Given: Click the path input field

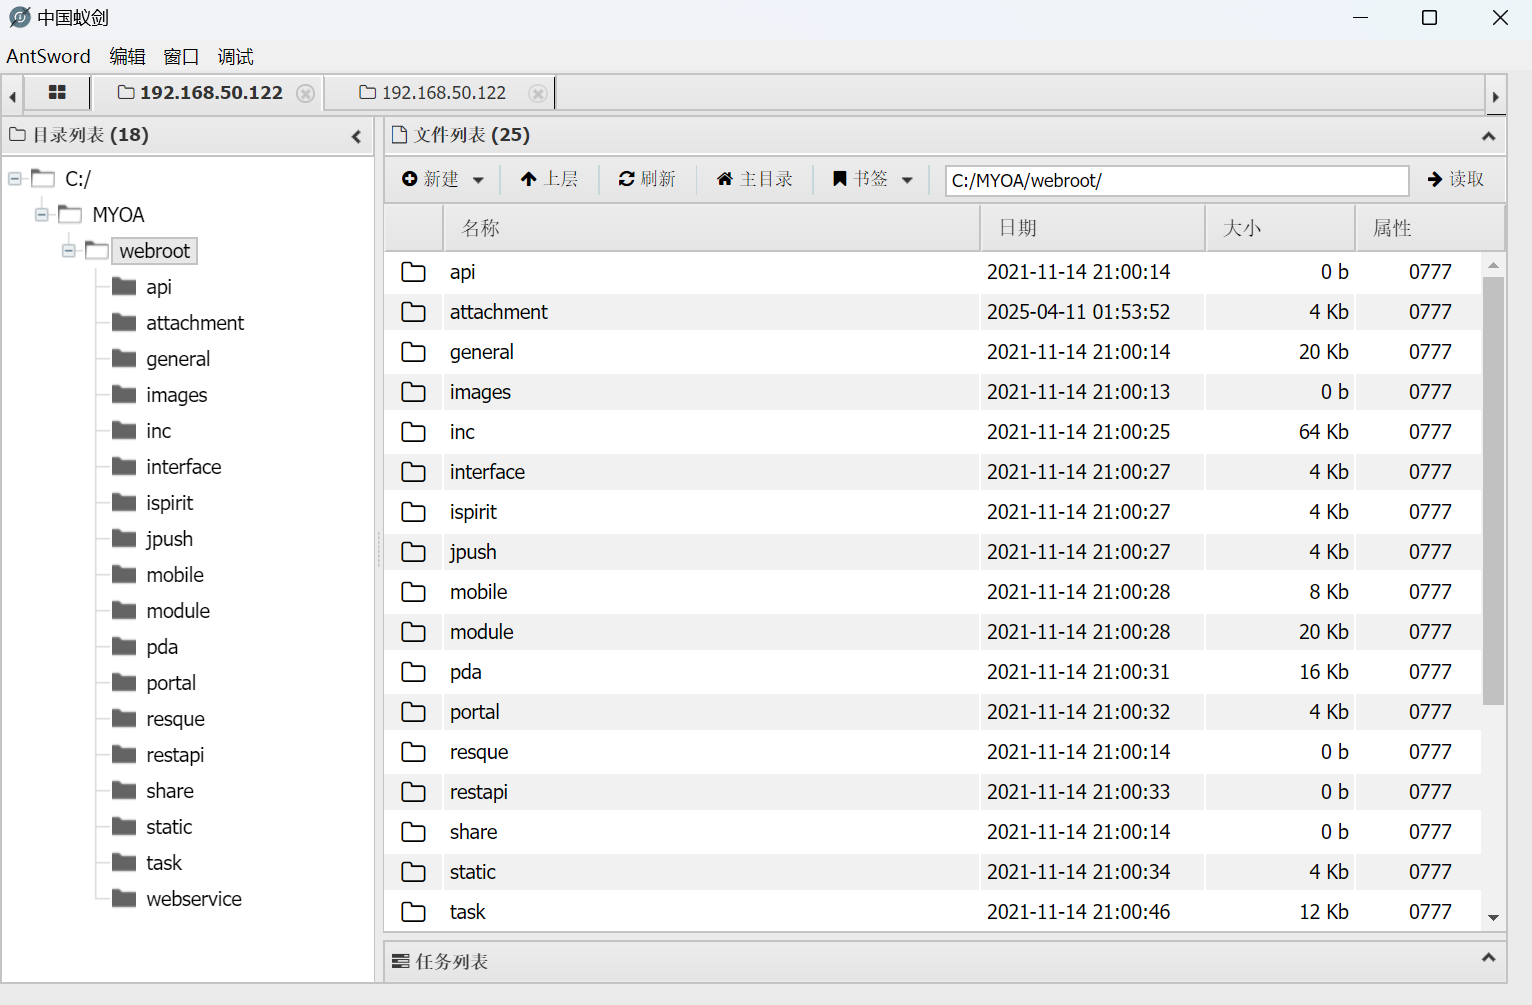Looking at the screenshot, I should coord(1176,181).
